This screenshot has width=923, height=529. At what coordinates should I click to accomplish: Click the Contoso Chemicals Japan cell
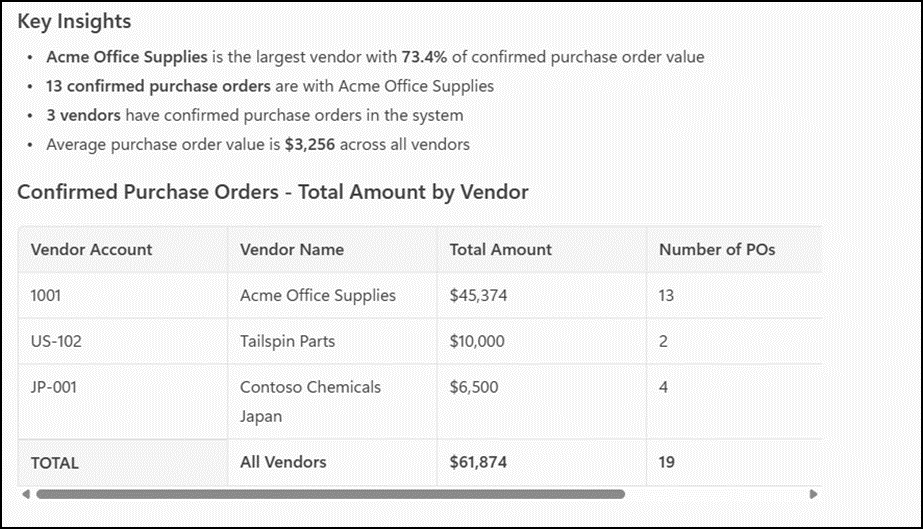[x=333, y=401]
